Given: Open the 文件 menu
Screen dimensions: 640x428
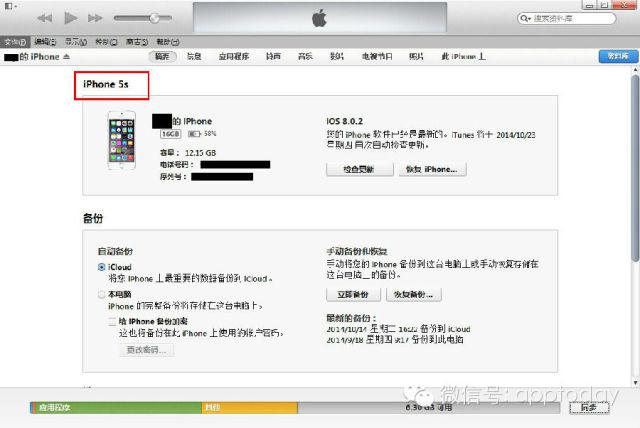Looking at the screenshot, I should click(x=15, y=42).
